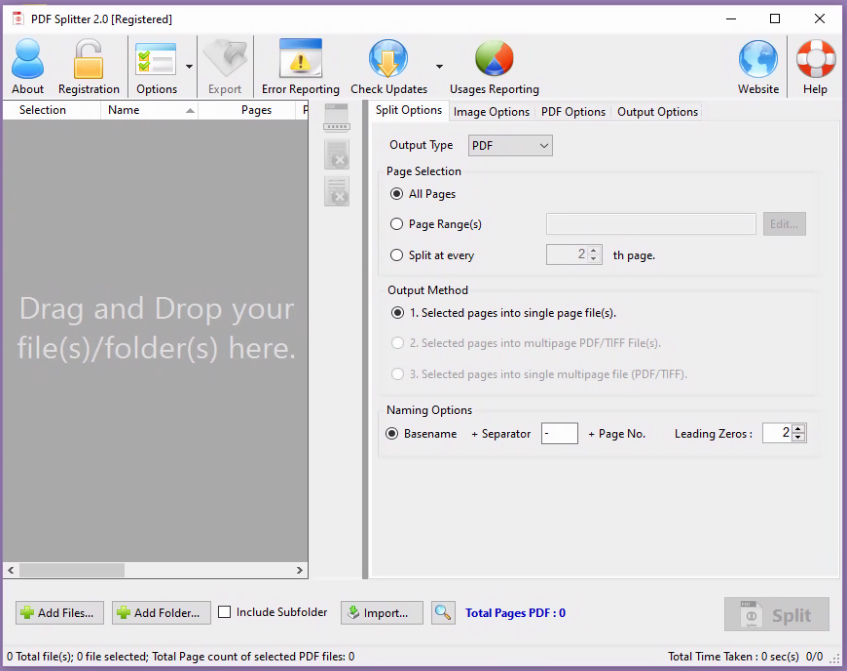Screen dimensions: 847x671
Task: Click the horizontal scrollbar left arrow
Action: pos(11,570)
